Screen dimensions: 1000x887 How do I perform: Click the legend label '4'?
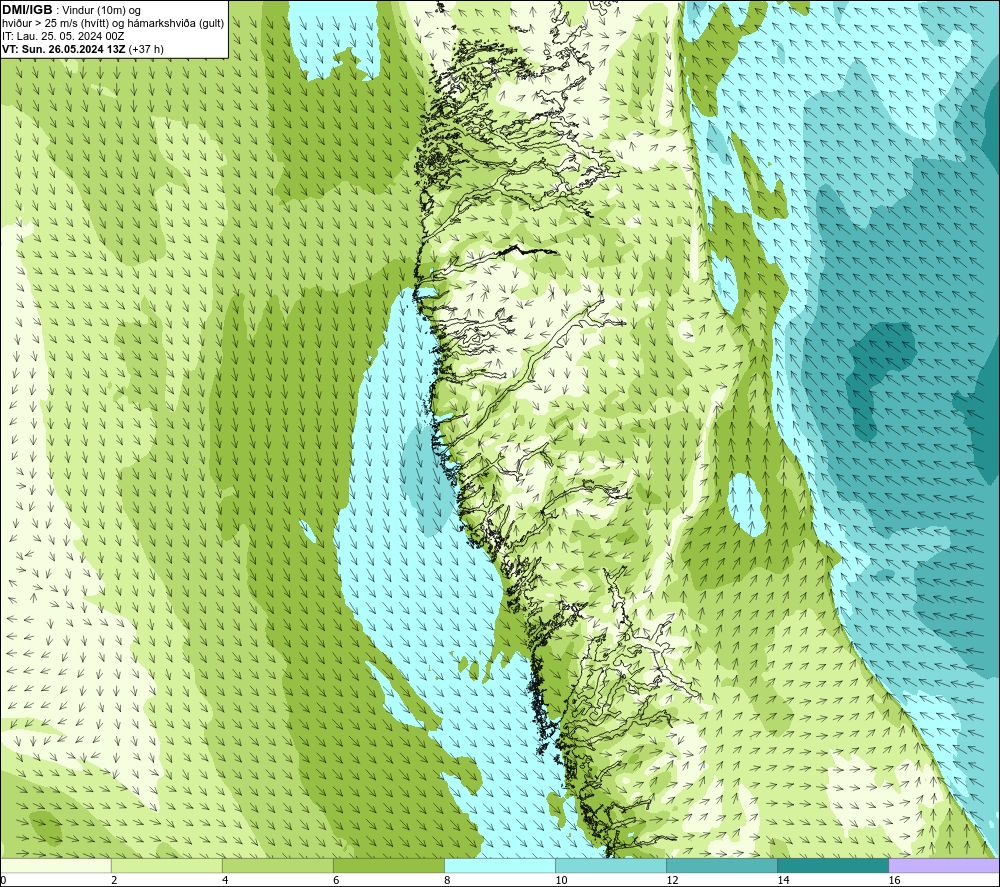pos(225,880)
